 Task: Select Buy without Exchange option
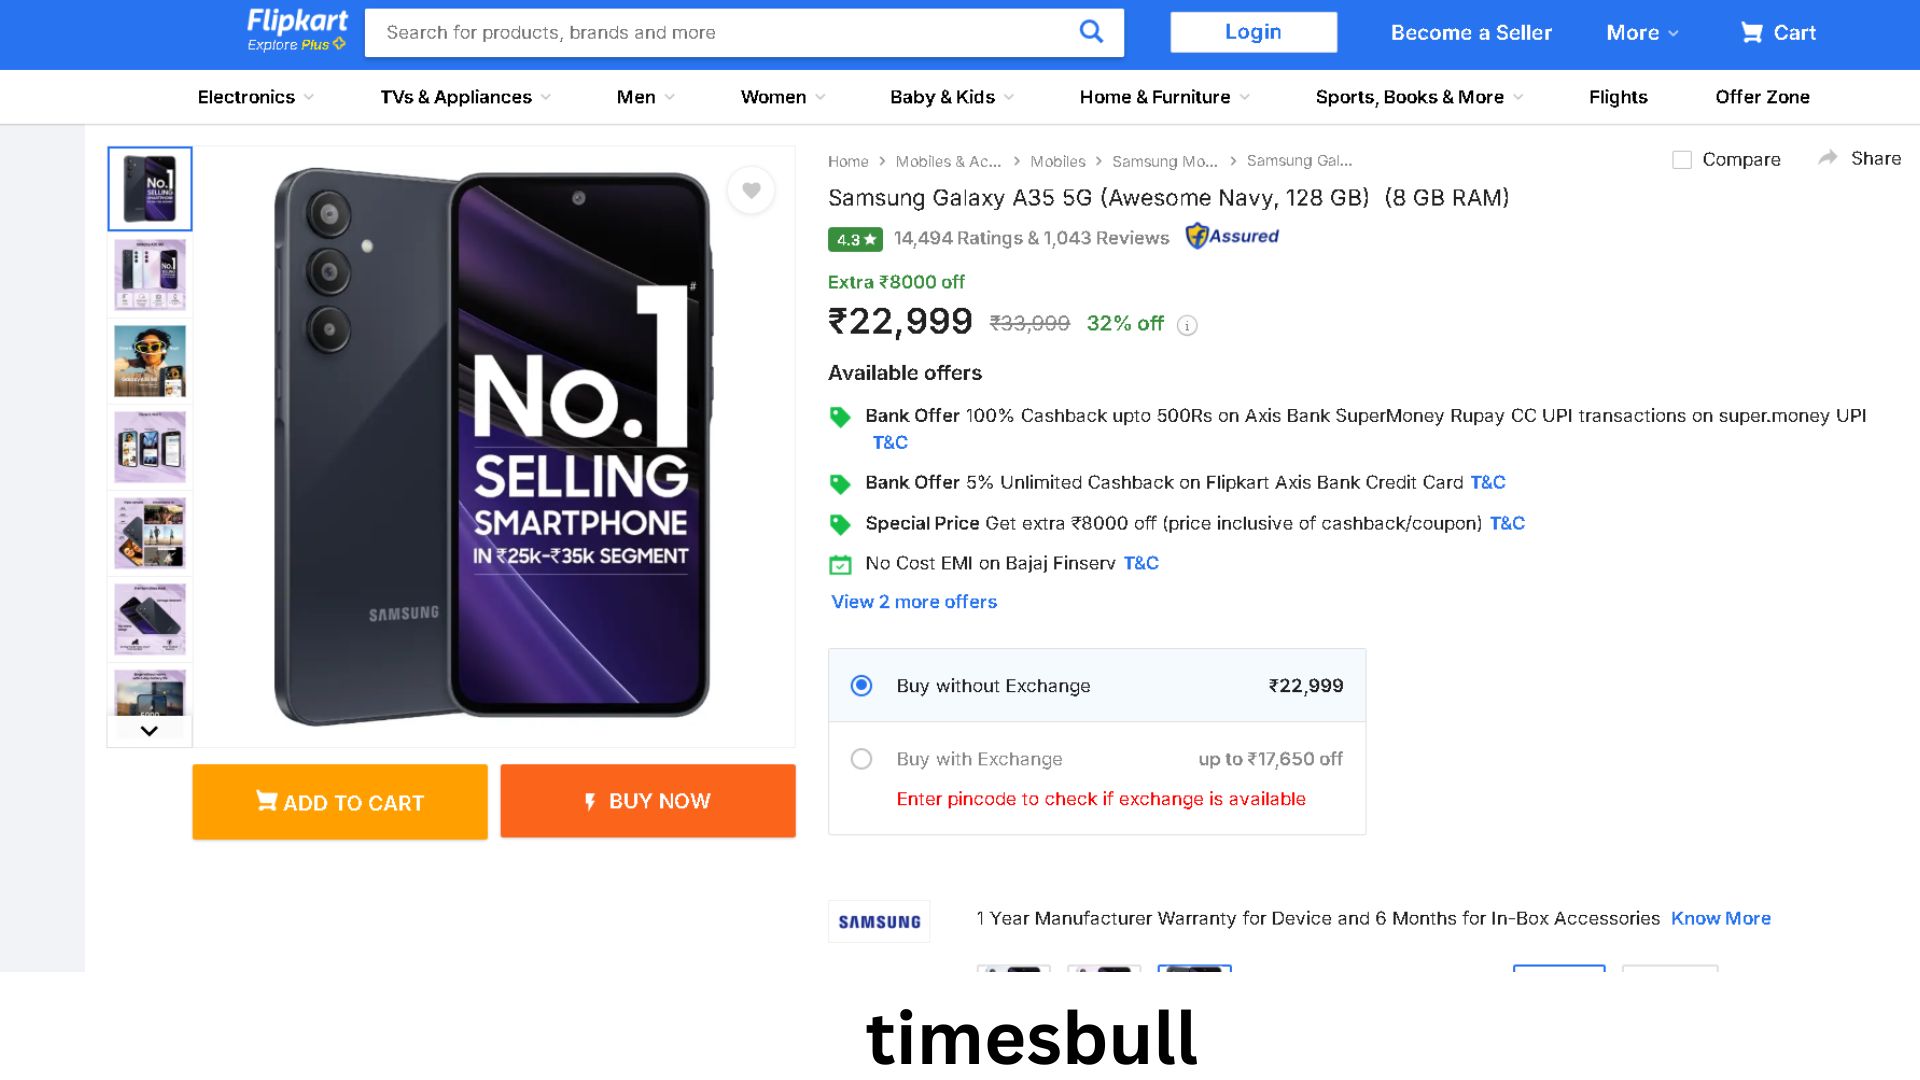[861, 686]
